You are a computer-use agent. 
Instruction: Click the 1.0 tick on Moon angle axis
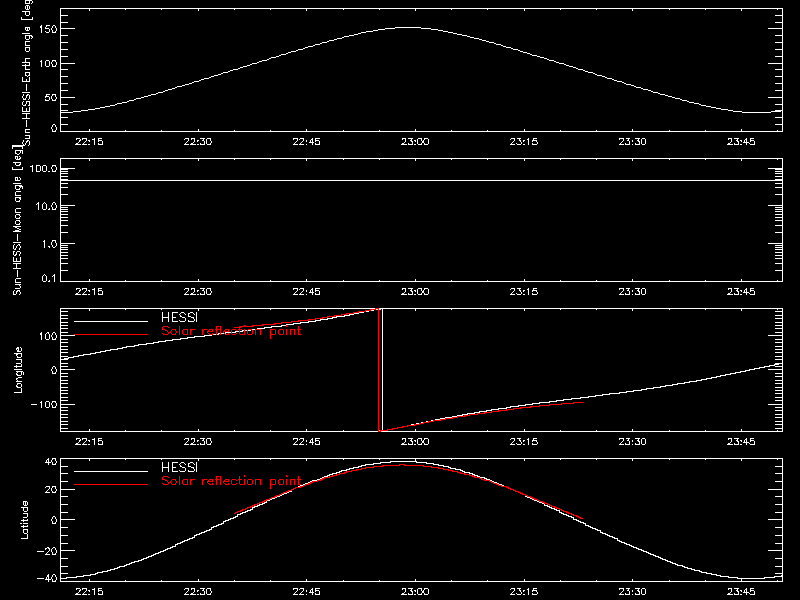point(49,244)
